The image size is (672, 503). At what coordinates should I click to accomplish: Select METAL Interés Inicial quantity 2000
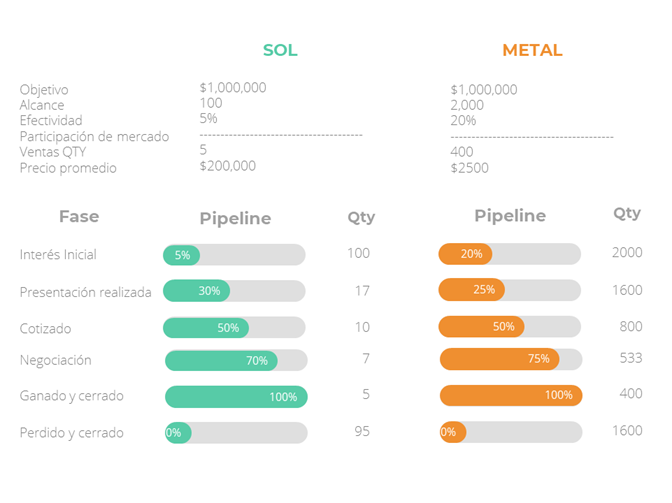[x=627, y=253]
